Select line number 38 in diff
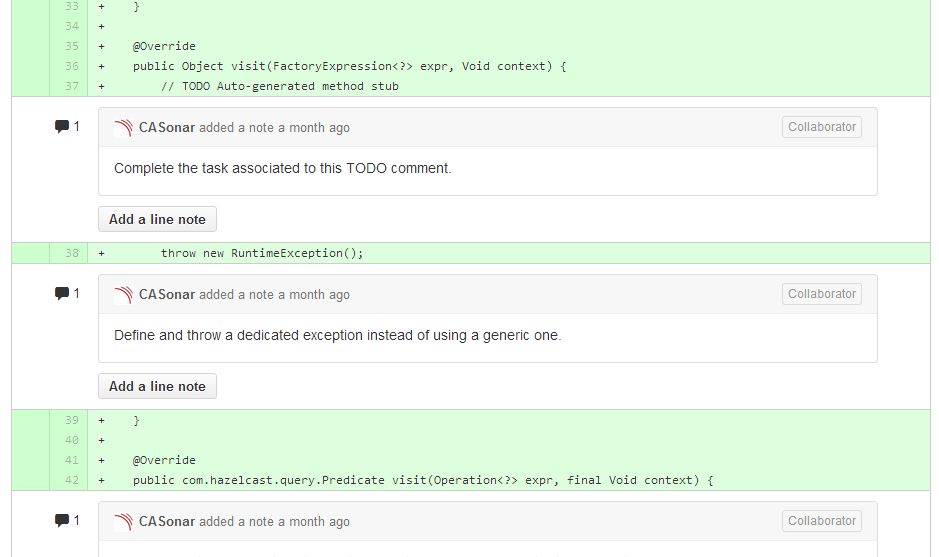The height and width of the screenshot is (557, 939). tap(71, 253)
